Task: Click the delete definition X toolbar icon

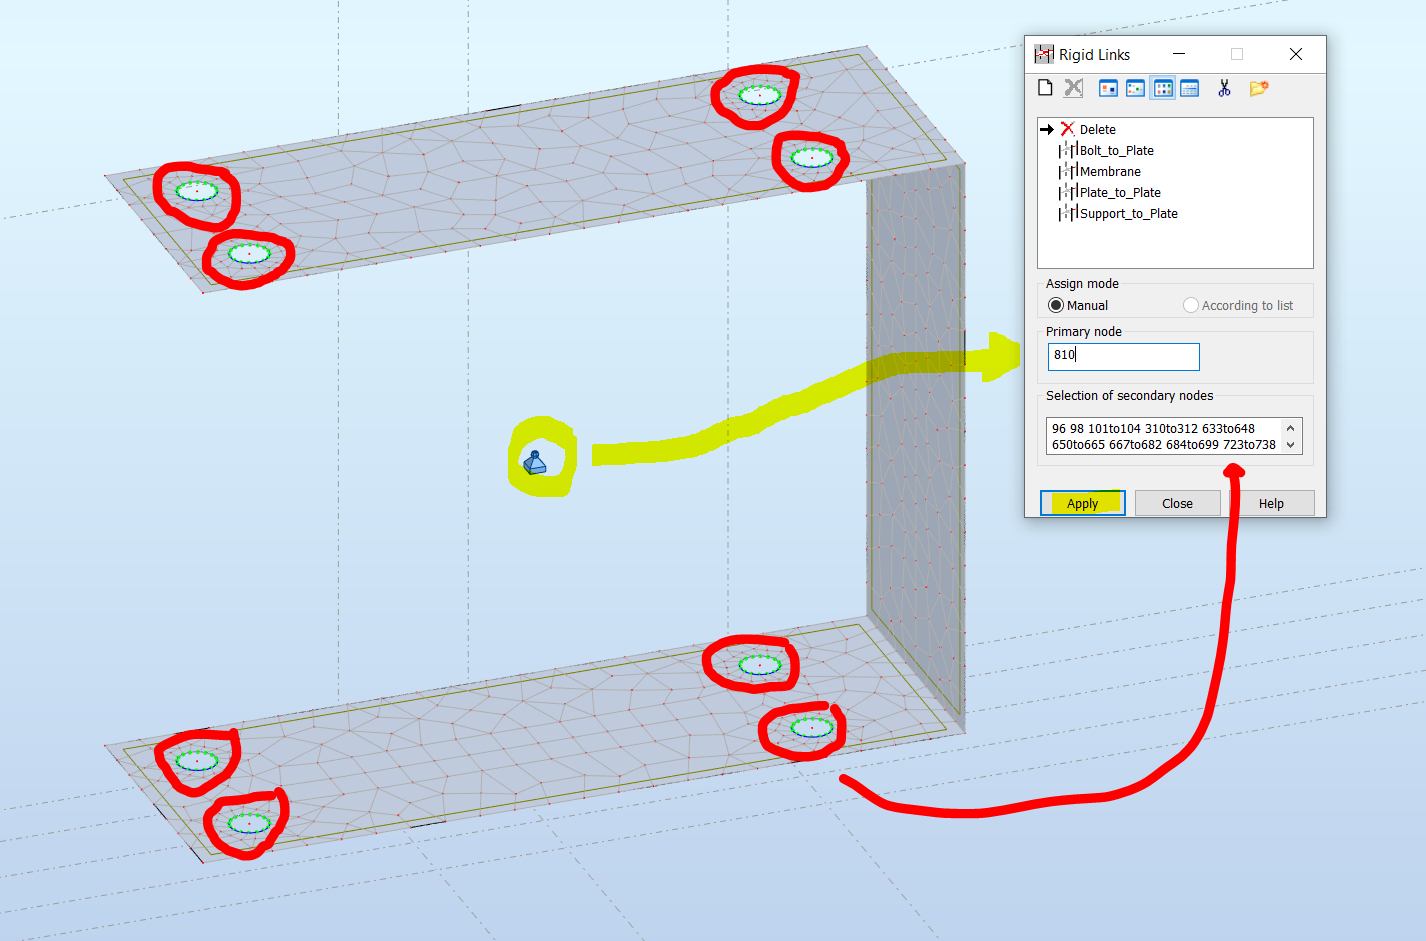Action: (1073, 88)
